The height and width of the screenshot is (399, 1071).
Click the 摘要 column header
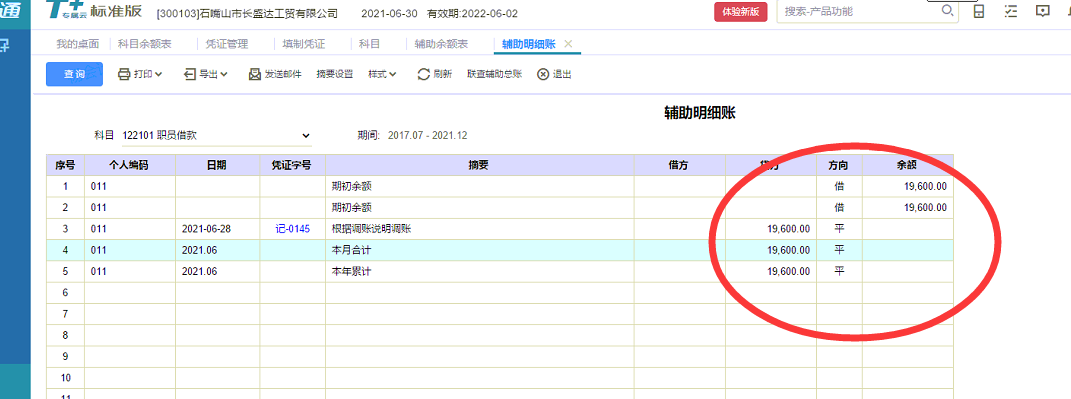pos(479,165)
